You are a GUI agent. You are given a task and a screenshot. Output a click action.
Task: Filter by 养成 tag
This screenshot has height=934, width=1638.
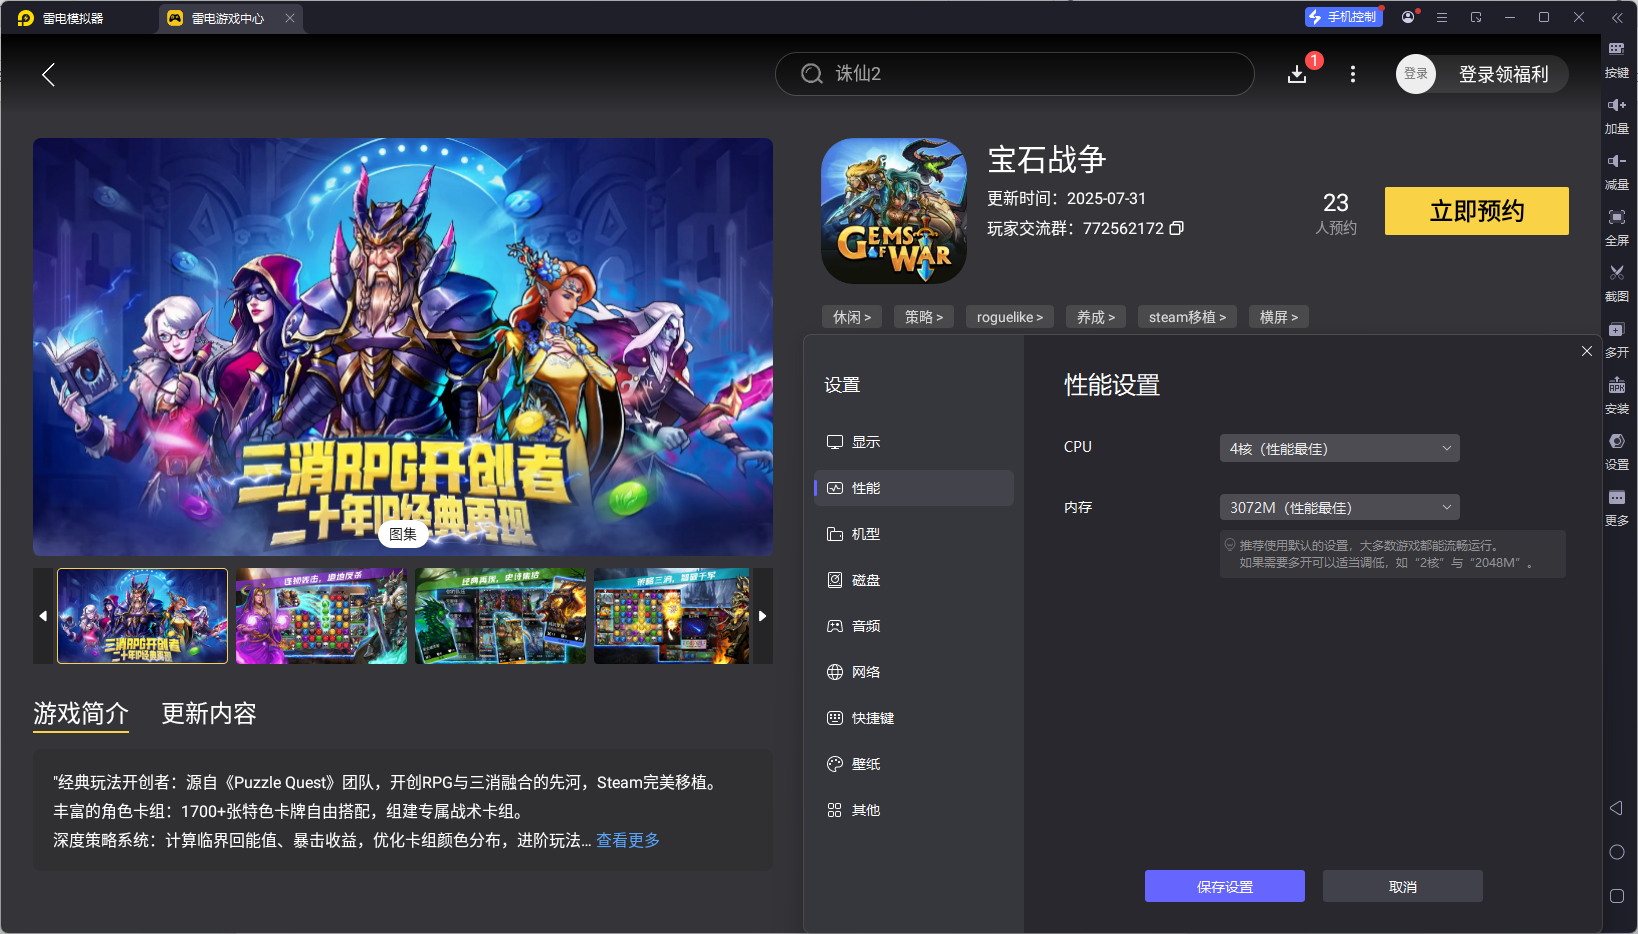1096,317
